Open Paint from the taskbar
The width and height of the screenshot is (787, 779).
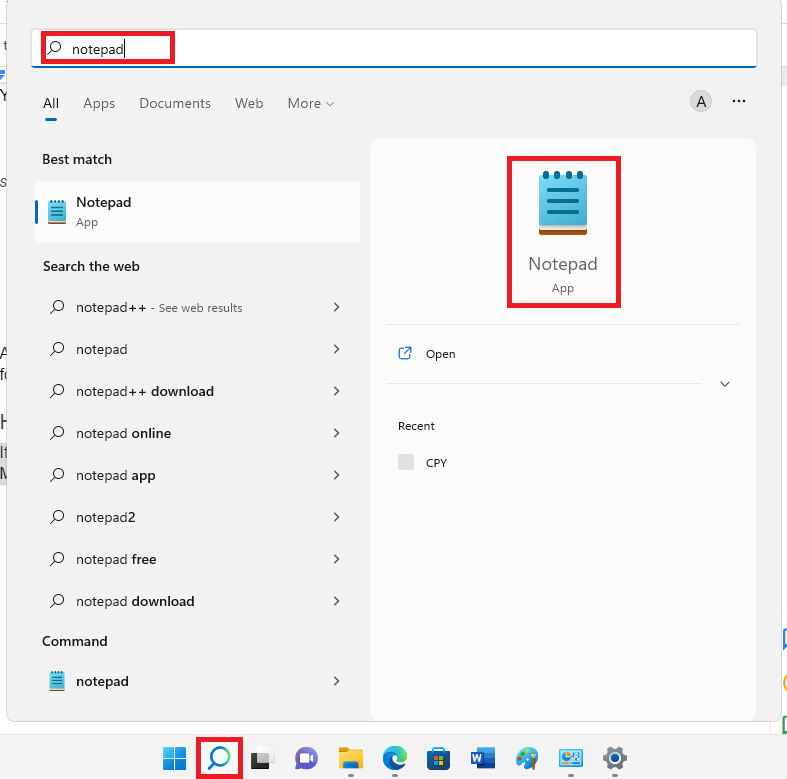(527, 758)
